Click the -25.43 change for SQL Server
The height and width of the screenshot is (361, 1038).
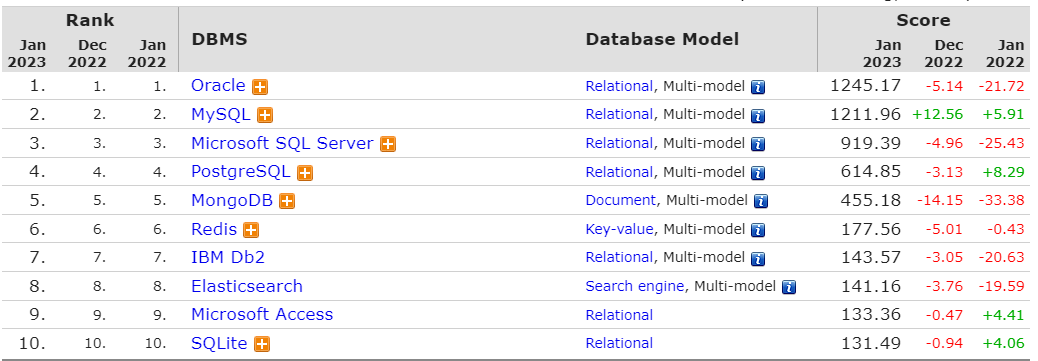coord(1001,143)
